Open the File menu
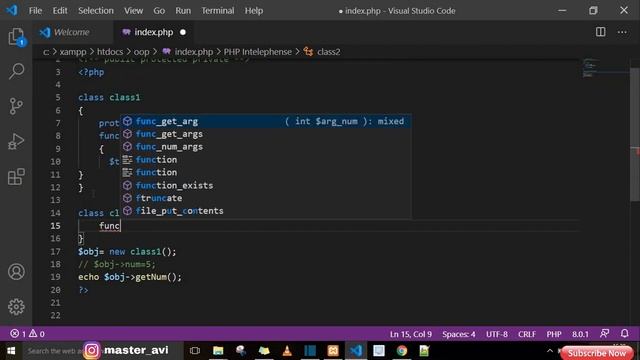The width and height of the screenshot is (640, 360). tap(35, 11)
